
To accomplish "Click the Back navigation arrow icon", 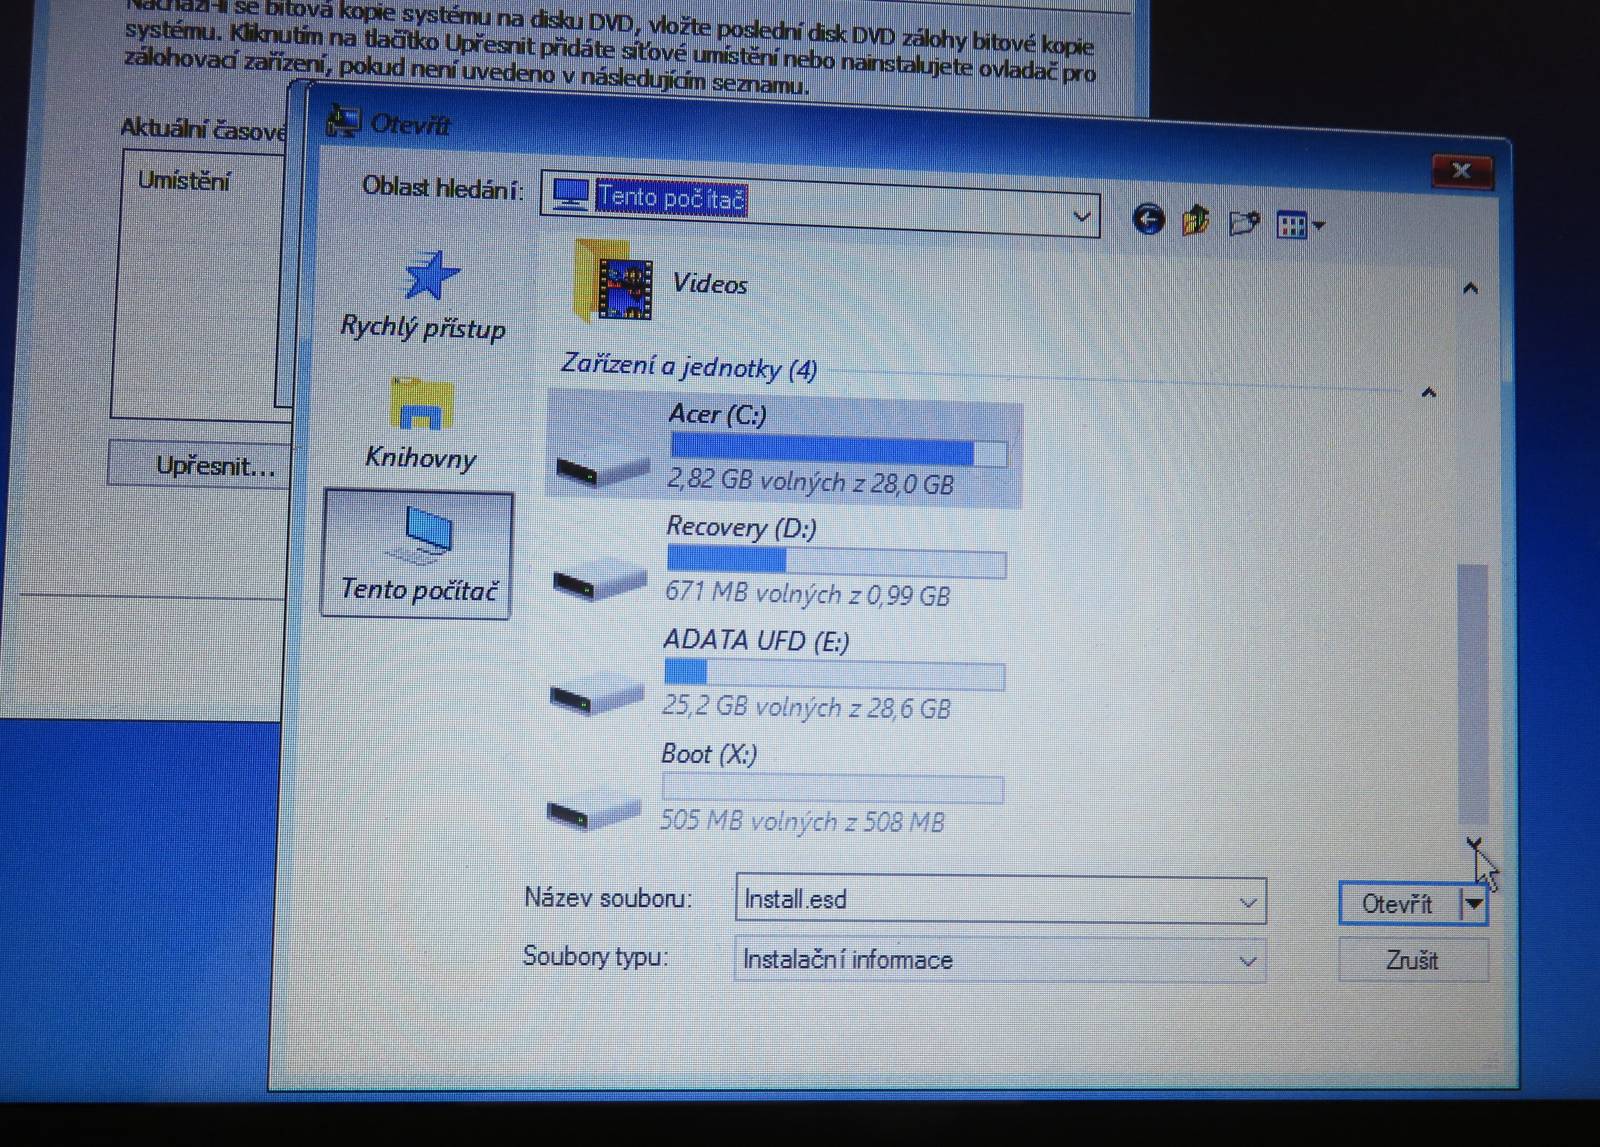I will pos(1148,219).
